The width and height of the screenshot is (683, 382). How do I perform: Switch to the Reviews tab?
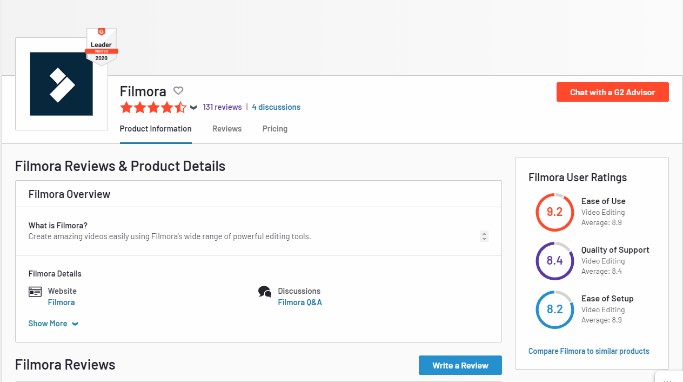[x=227, y=129]
